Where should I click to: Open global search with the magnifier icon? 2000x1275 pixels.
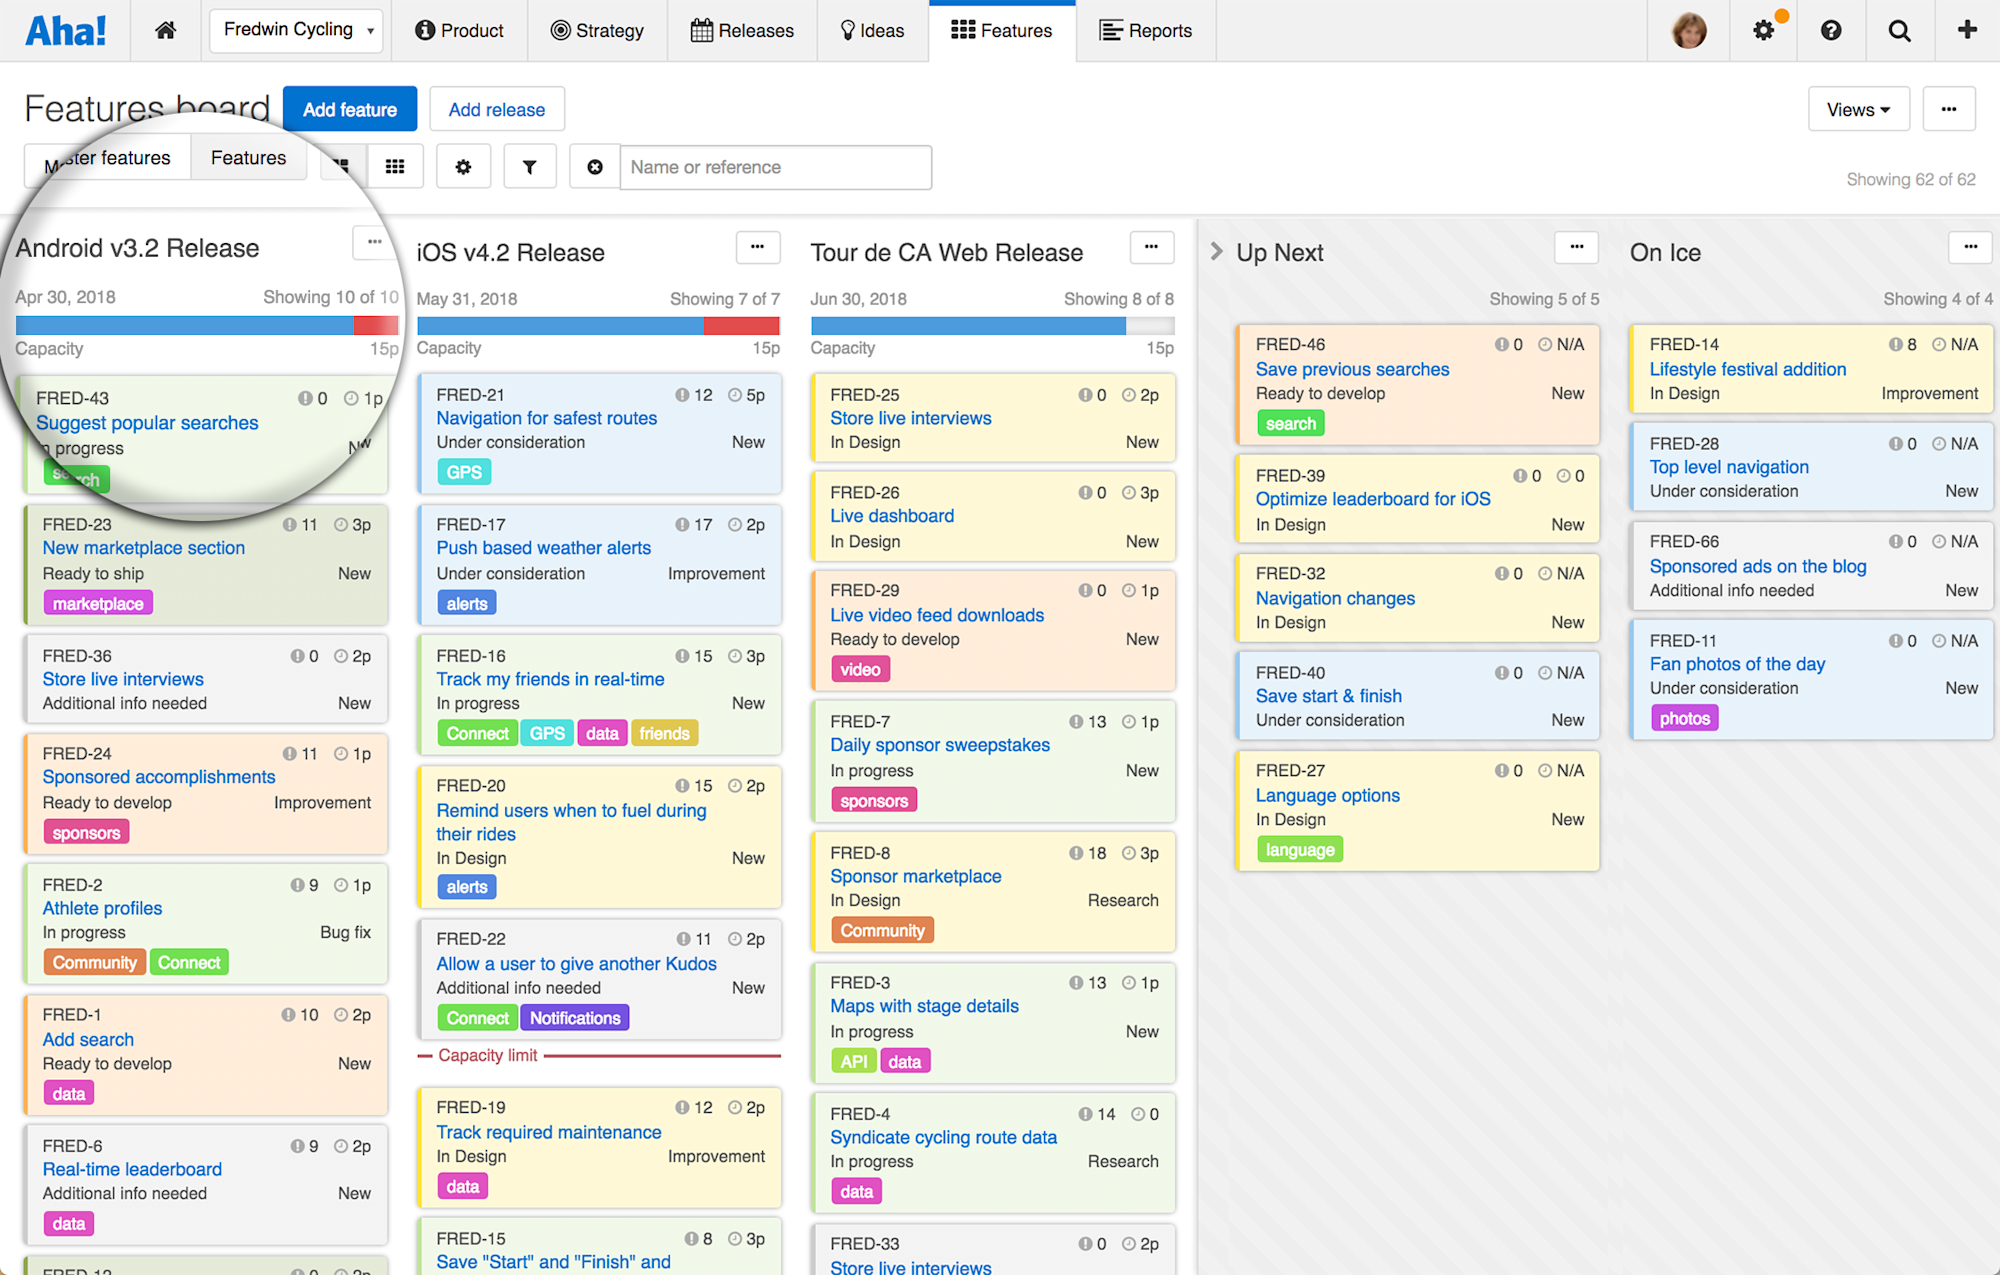1898,30
